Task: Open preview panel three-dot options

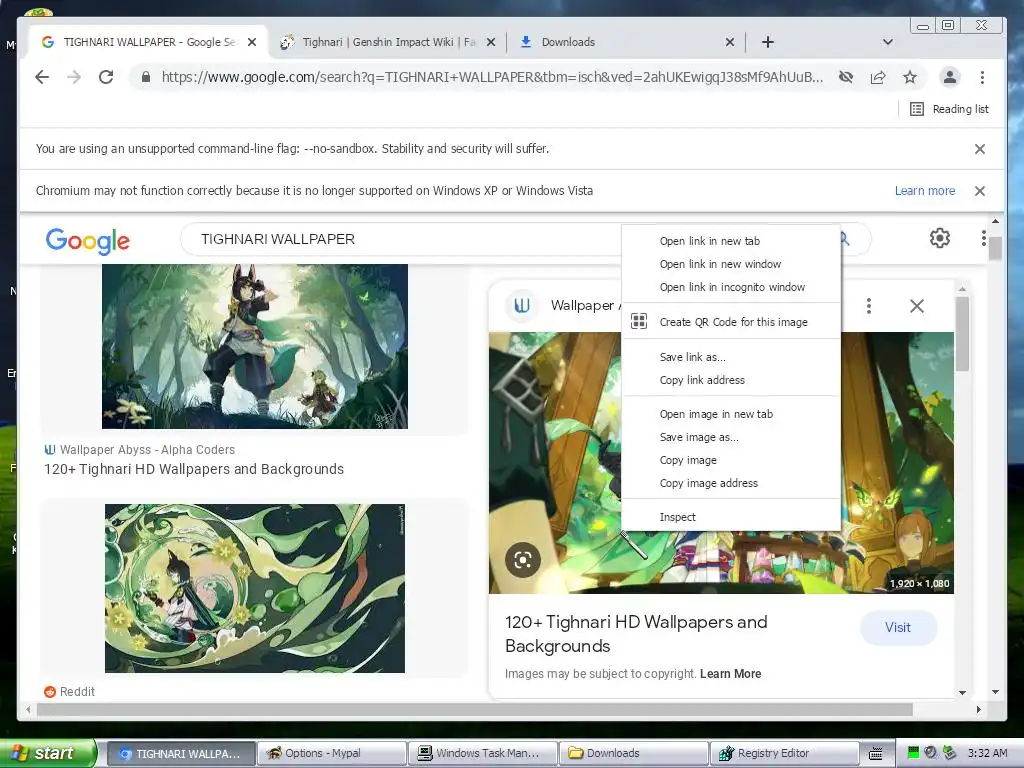Action: [x=869, y=306]
